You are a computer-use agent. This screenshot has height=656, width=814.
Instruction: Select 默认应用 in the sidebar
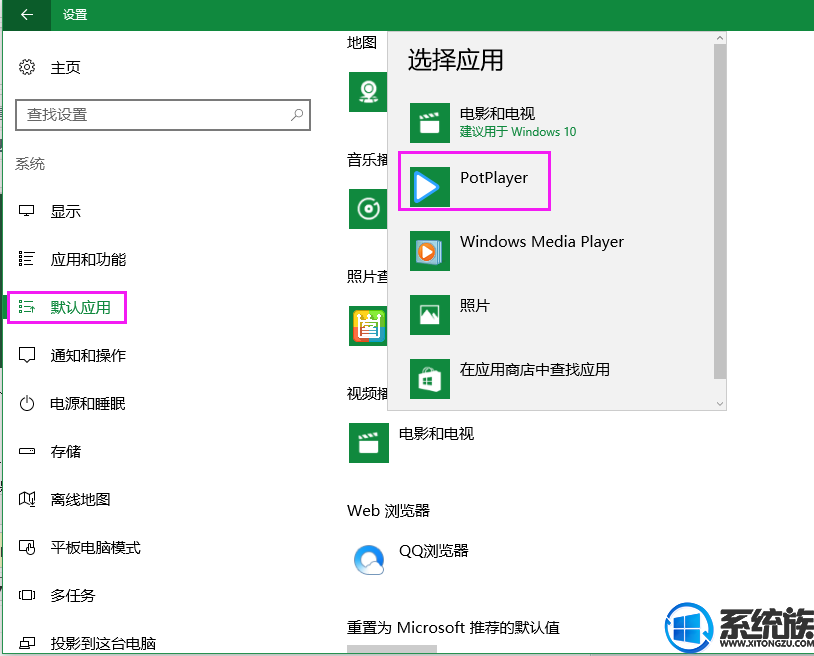(x=80, y=307)
